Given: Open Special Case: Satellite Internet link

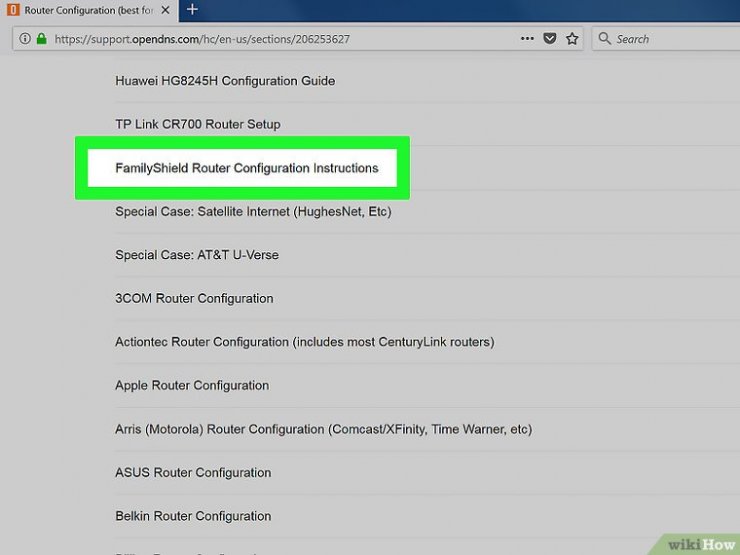Looking at the screenshot, I should (253, 211).
